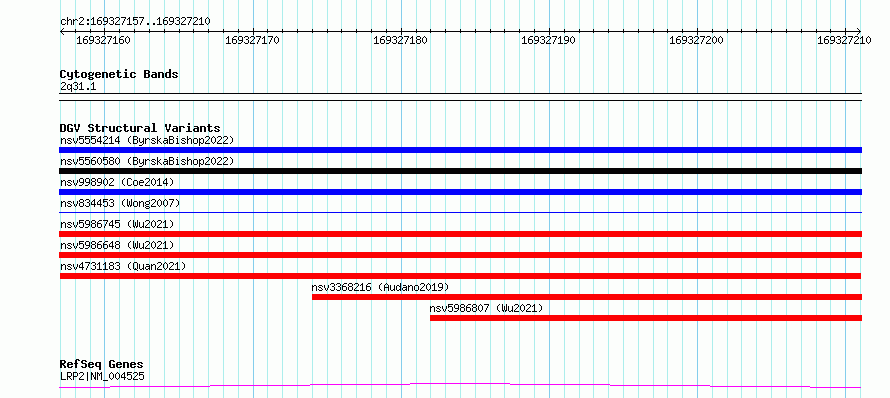Open the LRP2|NM_004525 gene label
The width and height of the screenshot is (890, 398).
click(x=102, y=376)
